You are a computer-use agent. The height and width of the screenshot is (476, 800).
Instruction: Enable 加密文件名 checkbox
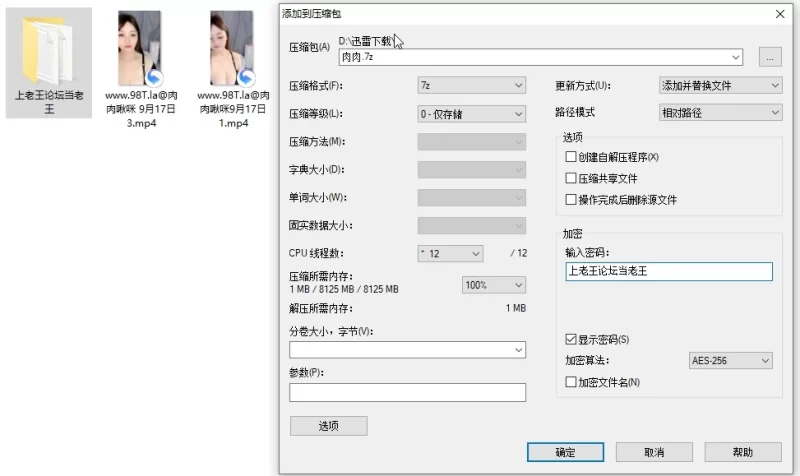pos(571,382)
